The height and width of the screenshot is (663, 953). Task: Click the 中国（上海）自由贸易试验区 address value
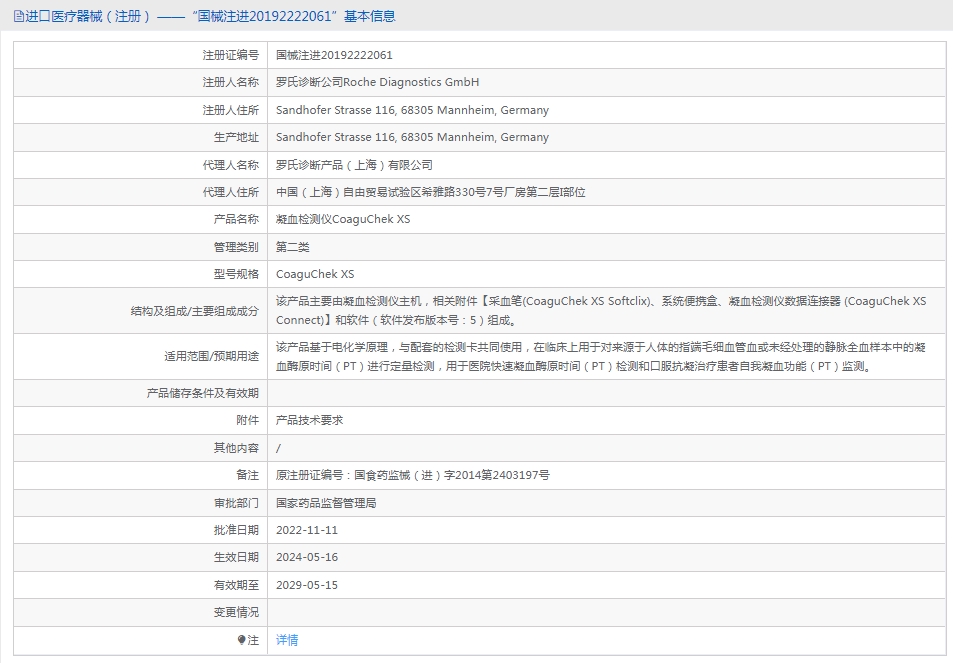[x=431, y=193]
